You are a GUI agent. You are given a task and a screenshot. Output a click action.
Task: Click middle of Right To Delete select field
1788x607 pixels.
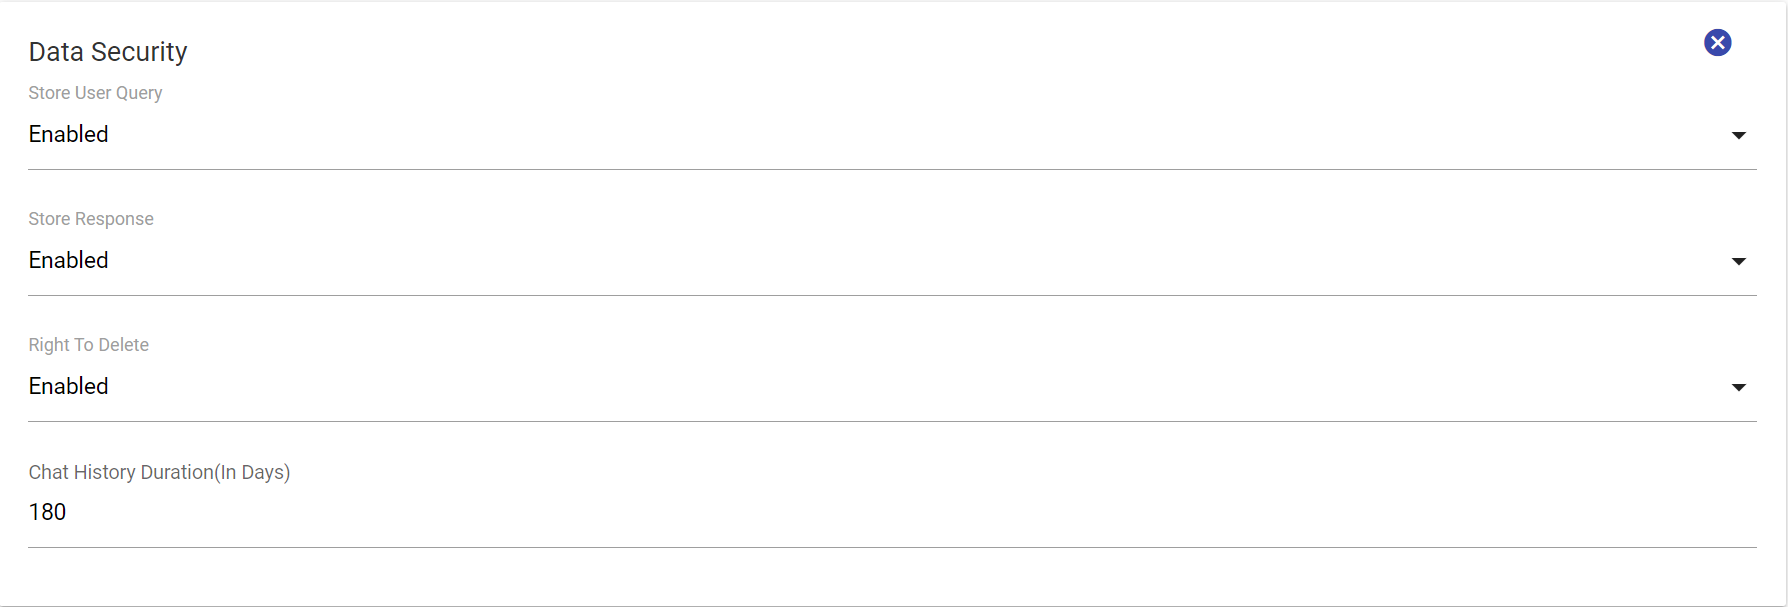click(892, 387)
